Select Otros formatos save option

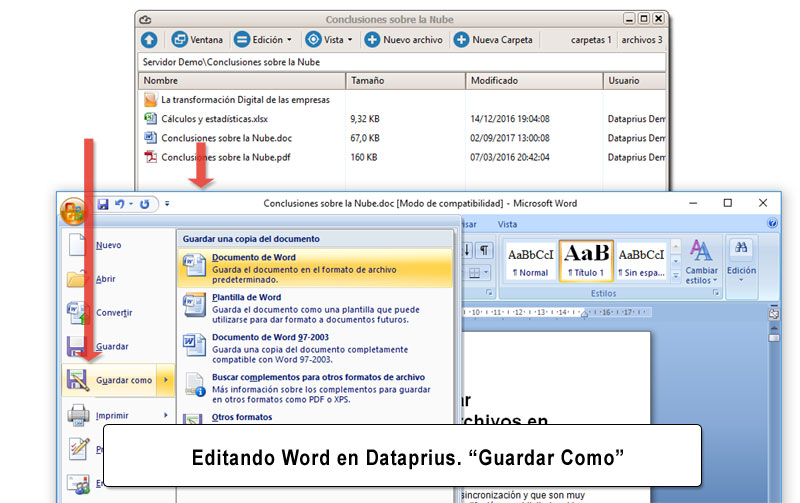315,417
